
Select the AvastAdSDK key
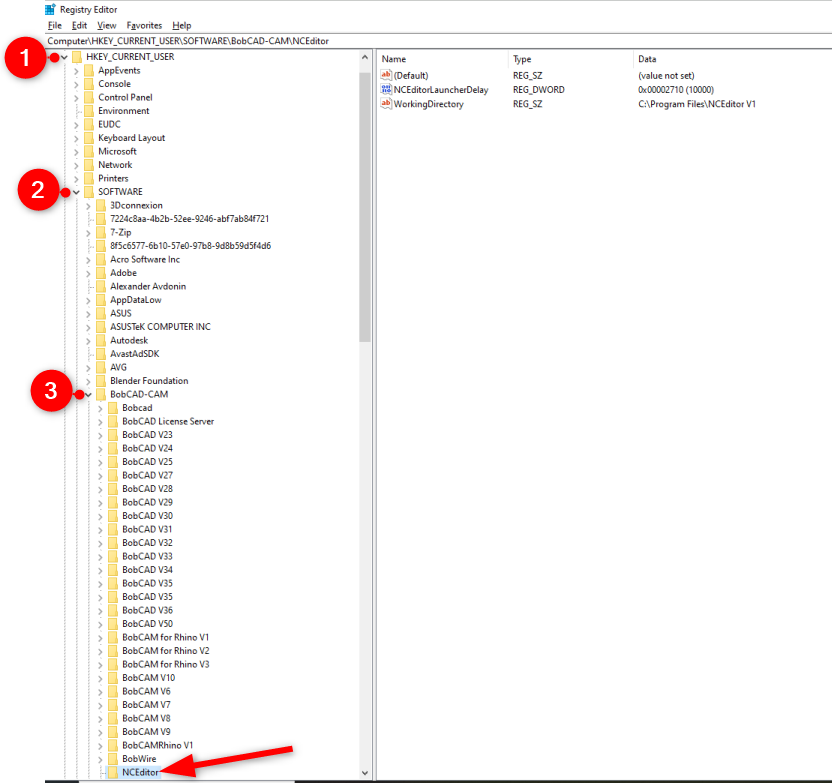point(135,354)
